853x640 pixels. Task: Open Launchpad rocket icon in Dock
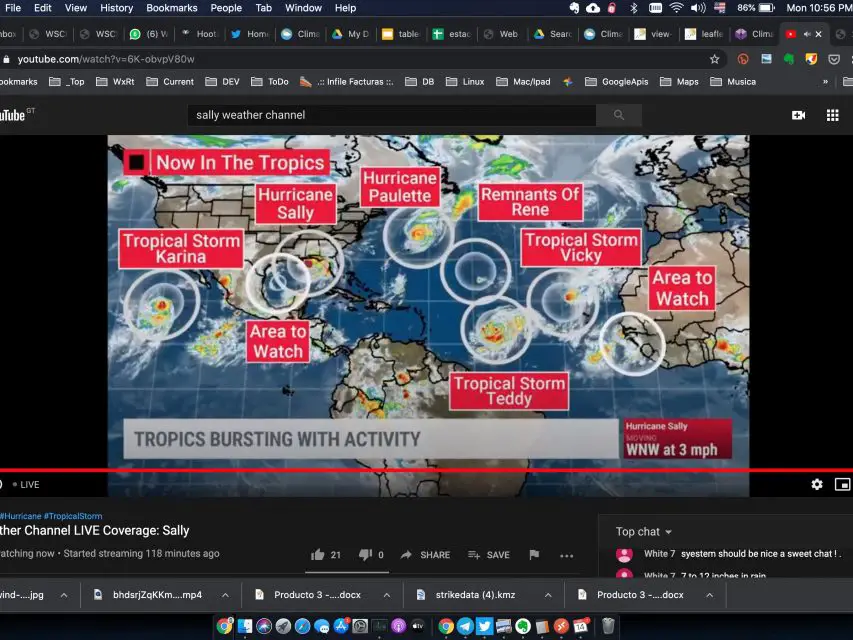point(283,626)
